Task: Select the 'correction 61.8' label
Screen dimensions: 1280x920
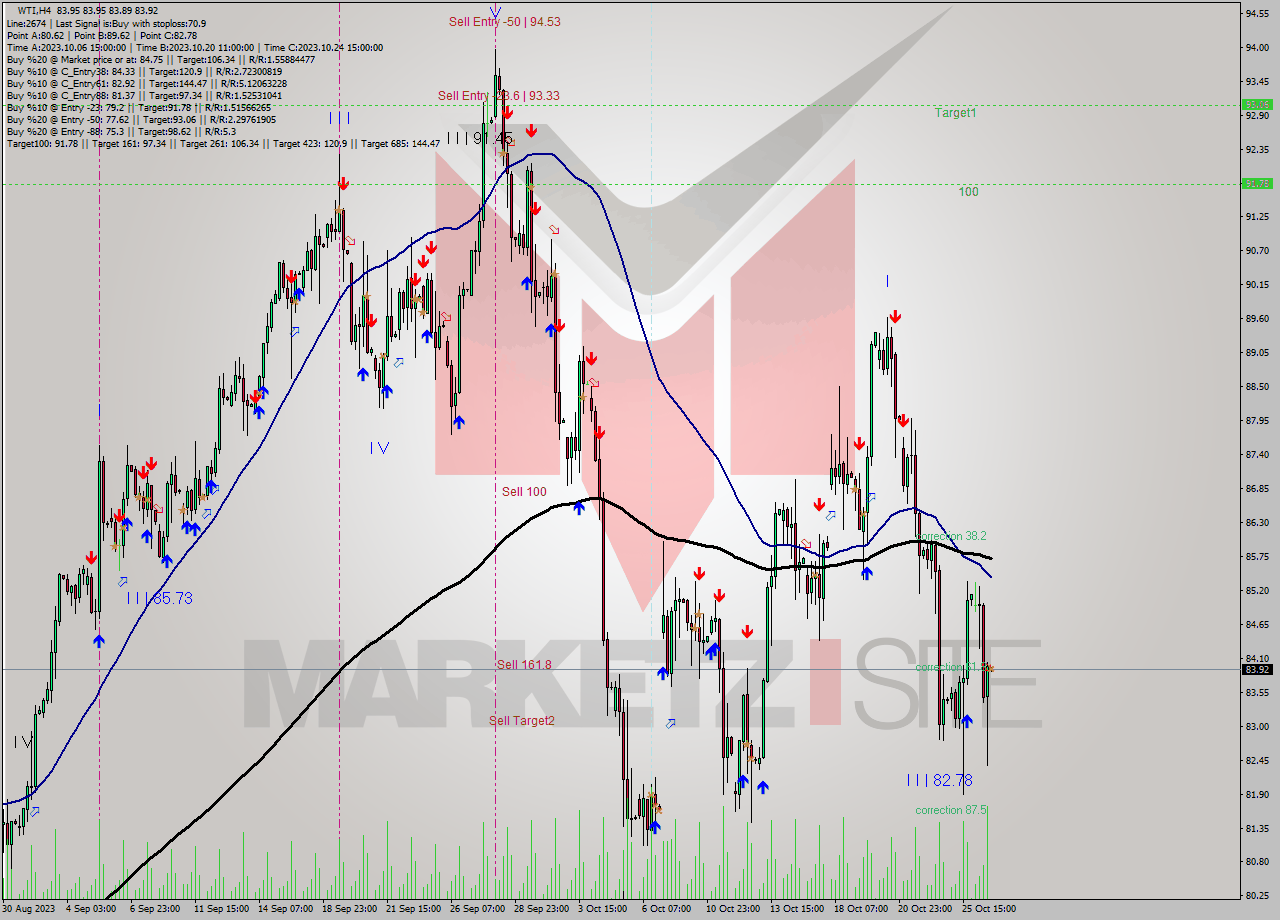Action: click(x=951, y=667)
